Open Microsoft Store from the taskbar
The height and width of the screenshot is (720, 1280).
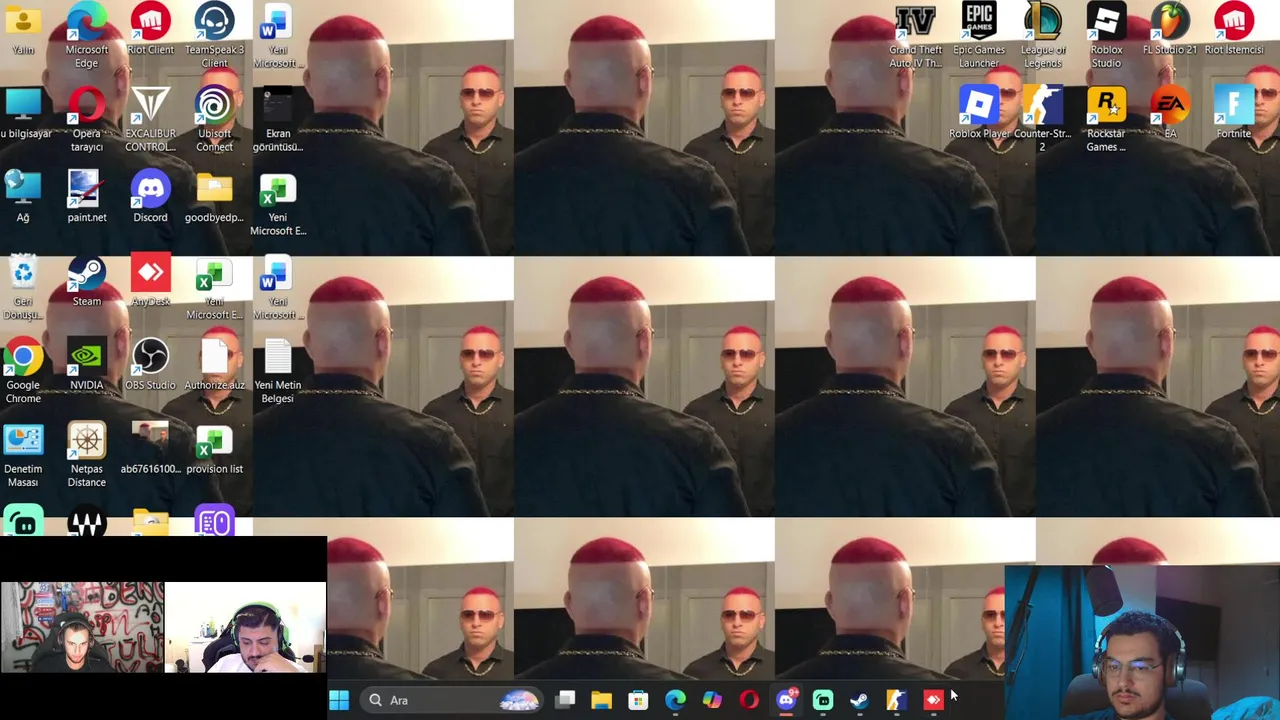click(638, 700)
